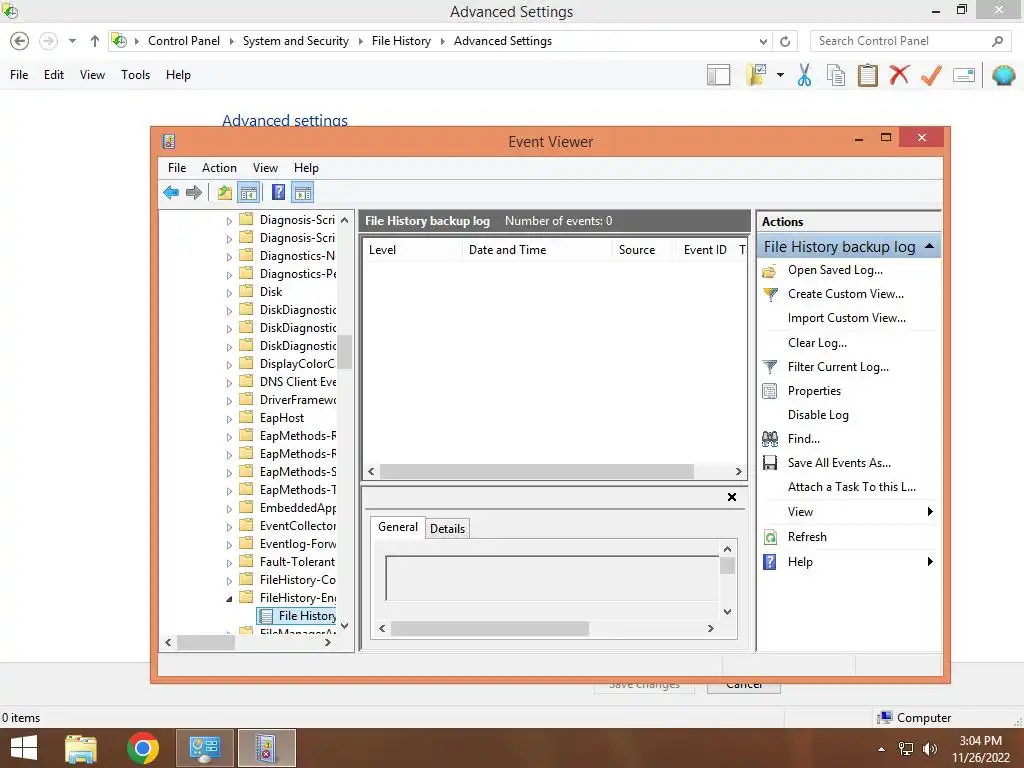Image resolution: width=1024 pixels, height=768 pixels.
Task: Close the event preview pane with X
Action: (732, 497)
